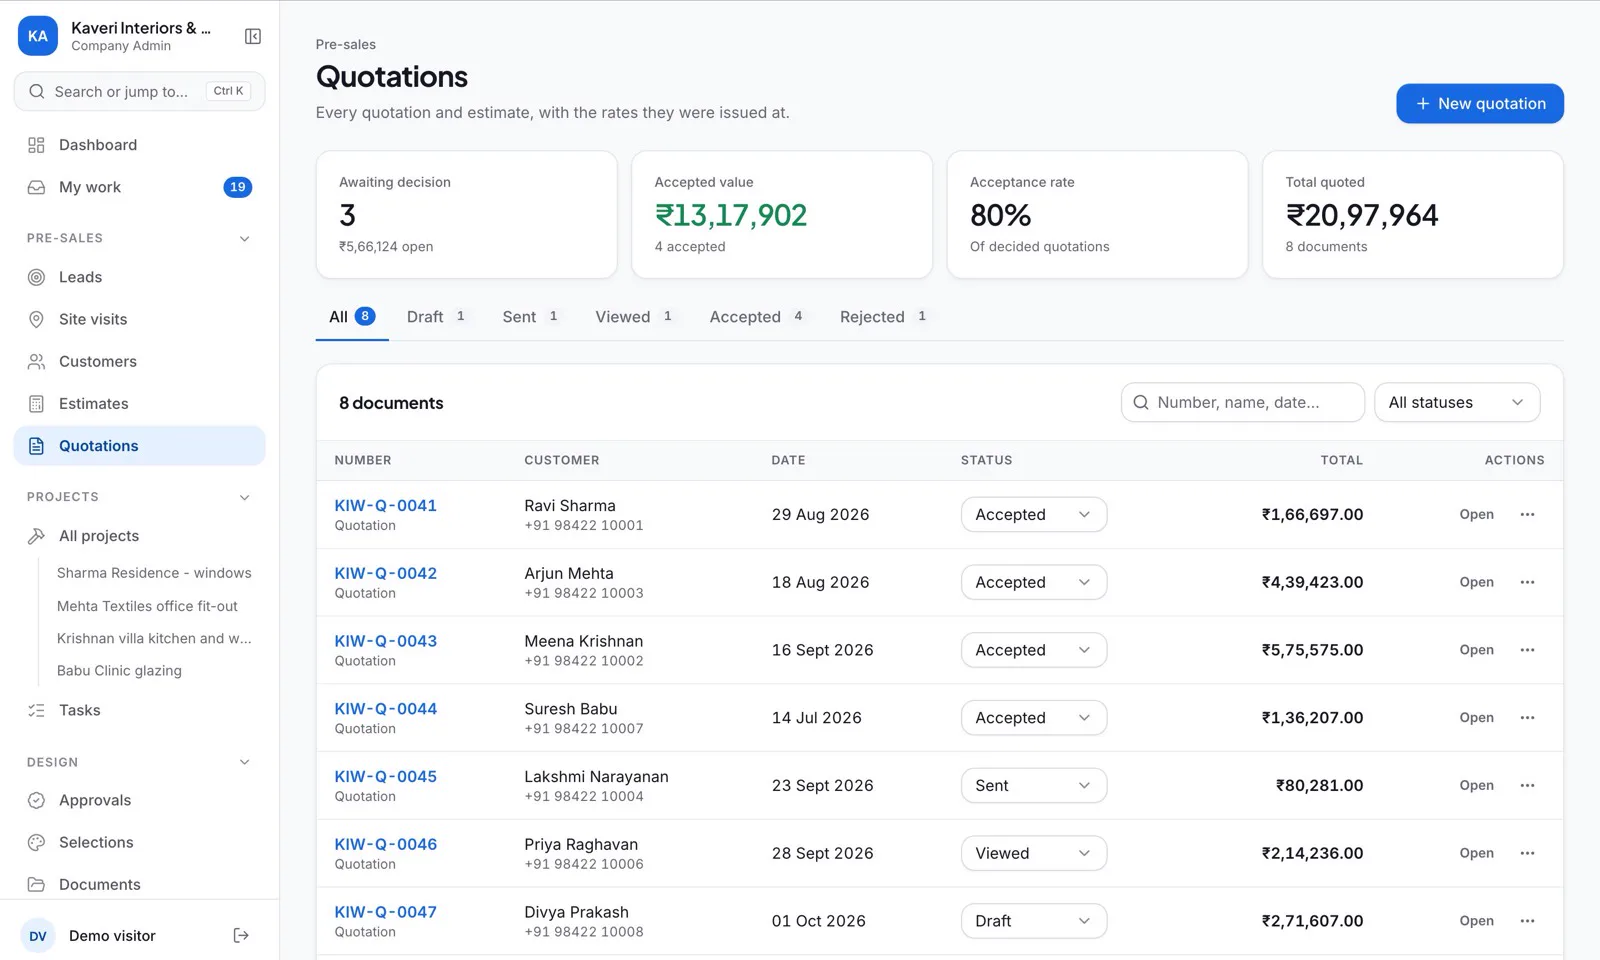Open the All statuses filter dropdown

[x=1457, y=402]
